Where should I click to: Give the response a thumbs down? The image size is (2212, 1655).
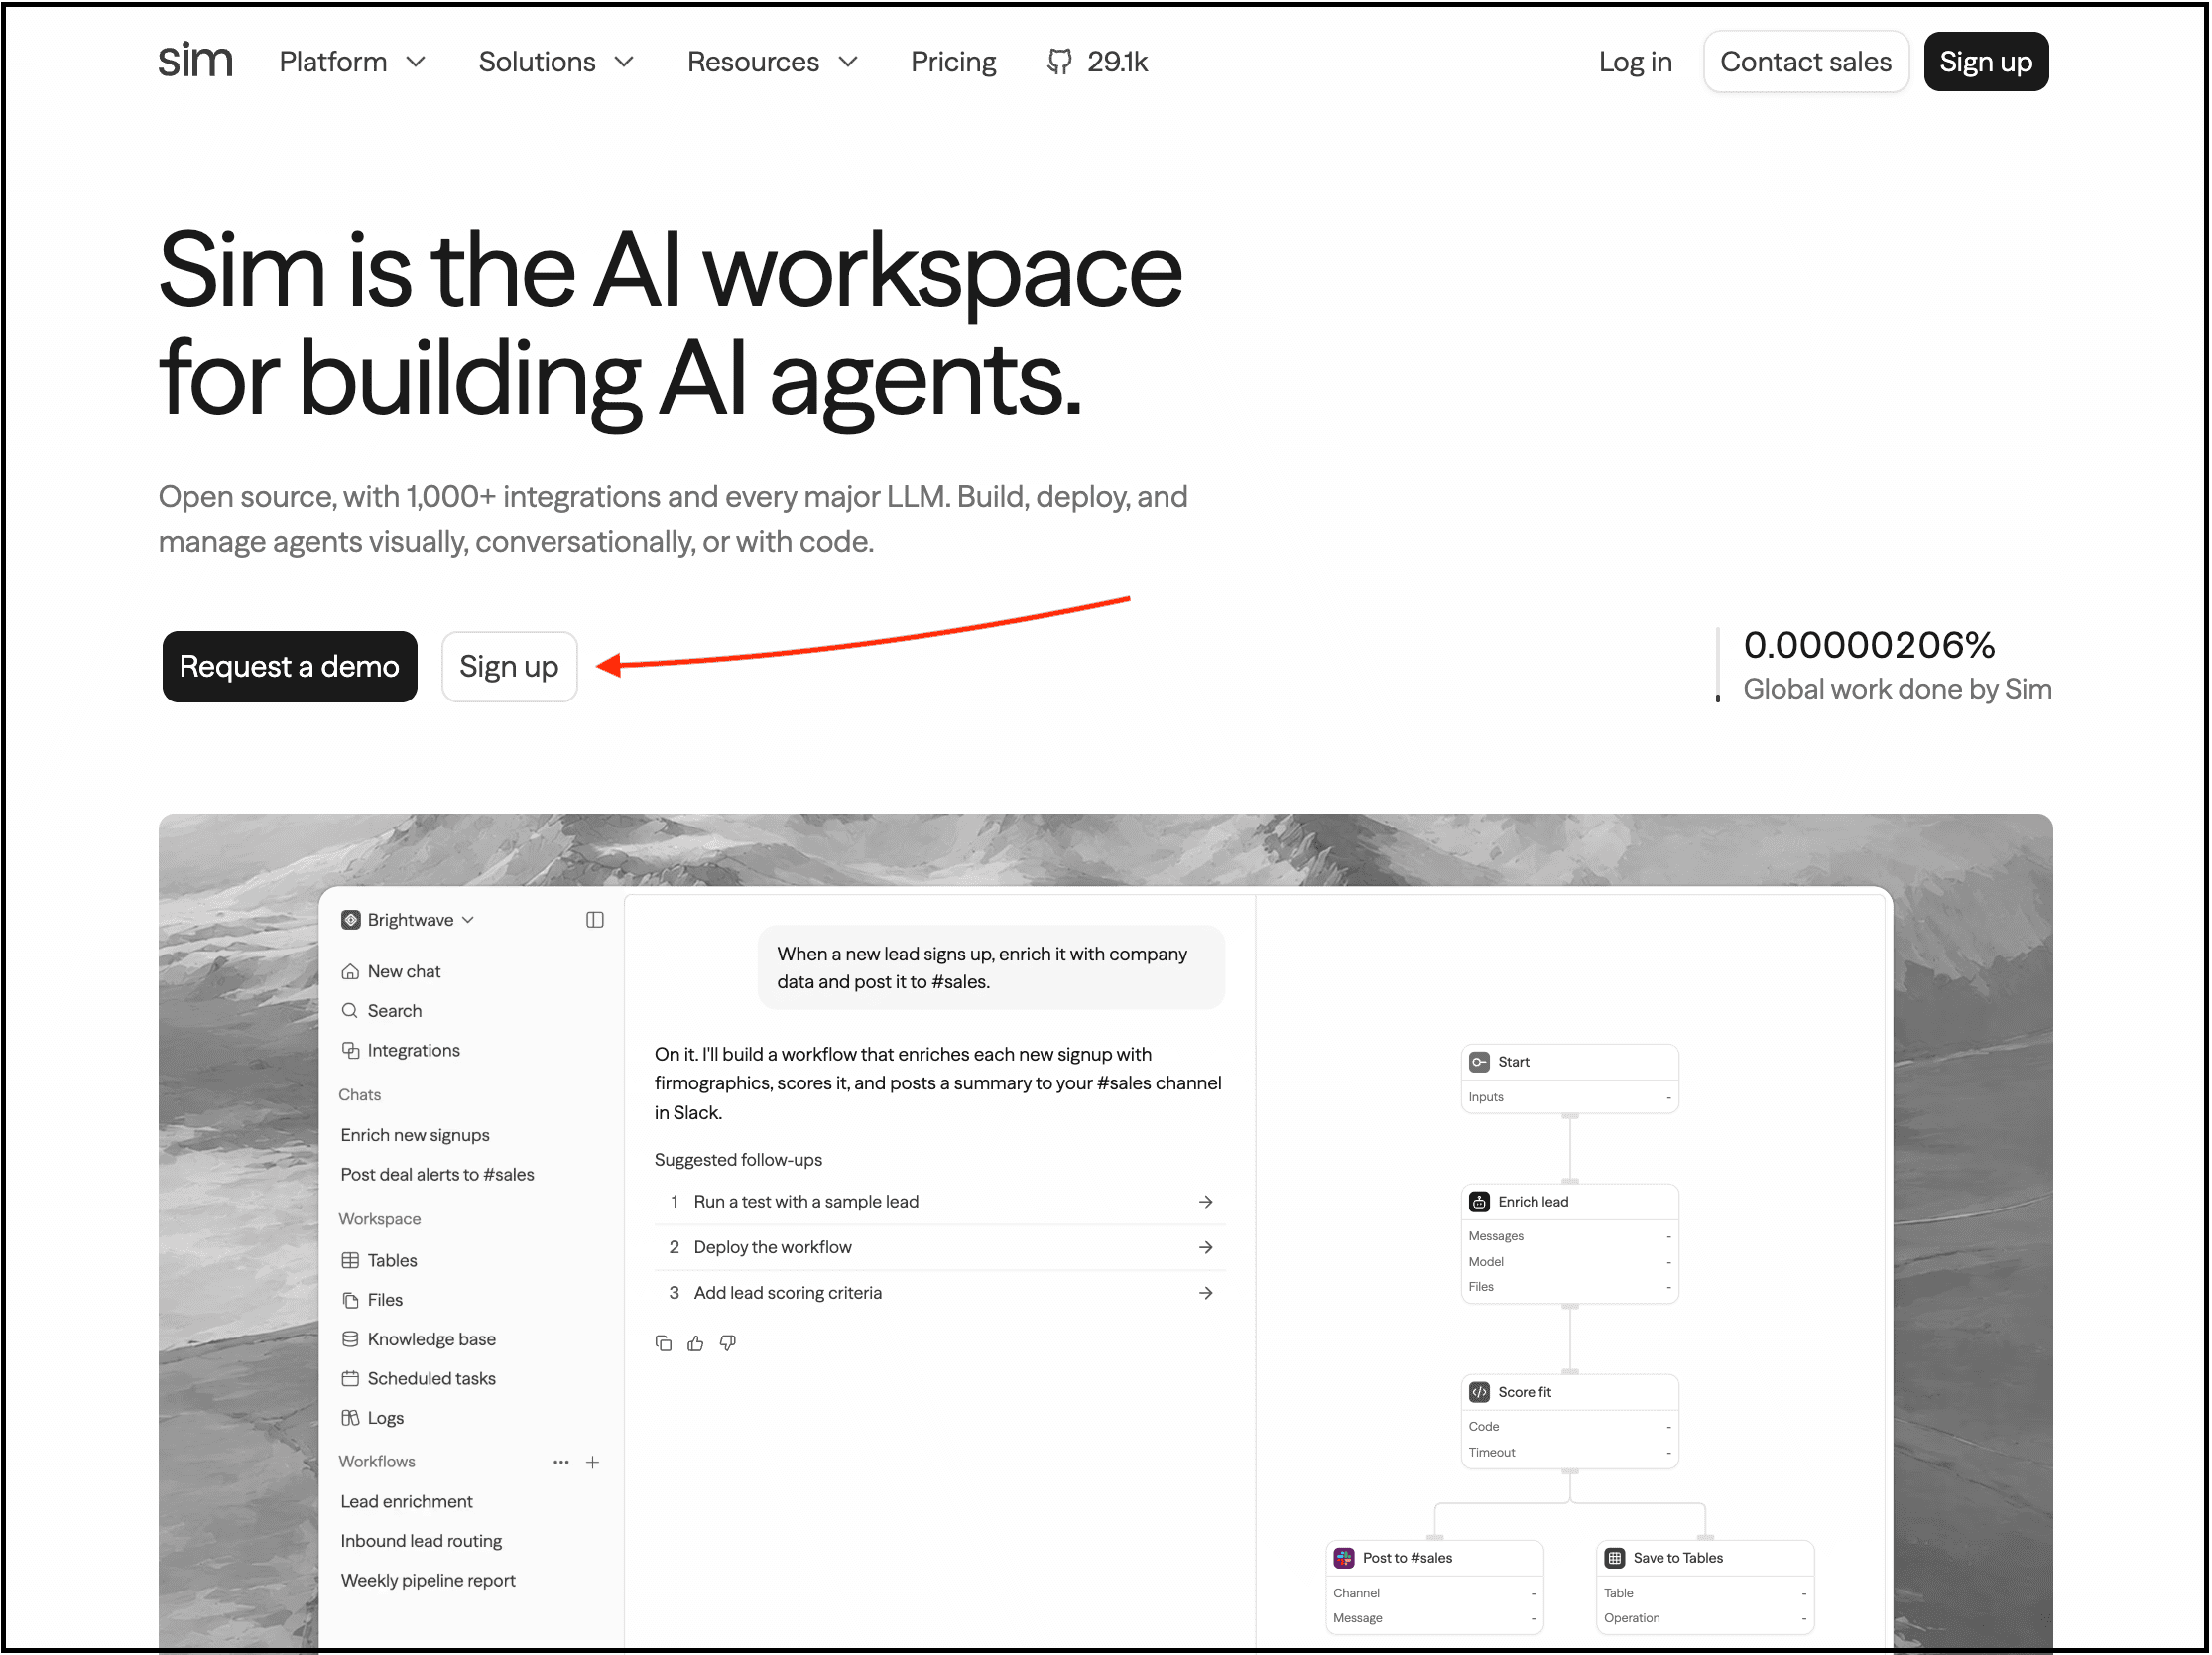pyautogui.click(x=728, y=1343)
